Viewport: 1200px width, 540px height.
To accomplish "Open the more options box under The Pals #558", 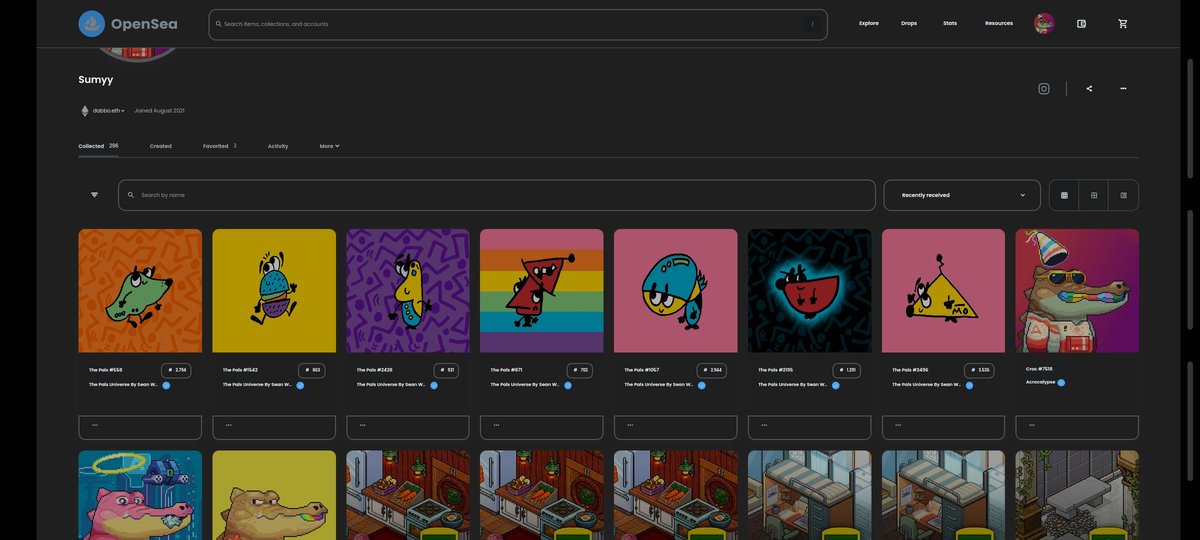I will pos(140,428).
